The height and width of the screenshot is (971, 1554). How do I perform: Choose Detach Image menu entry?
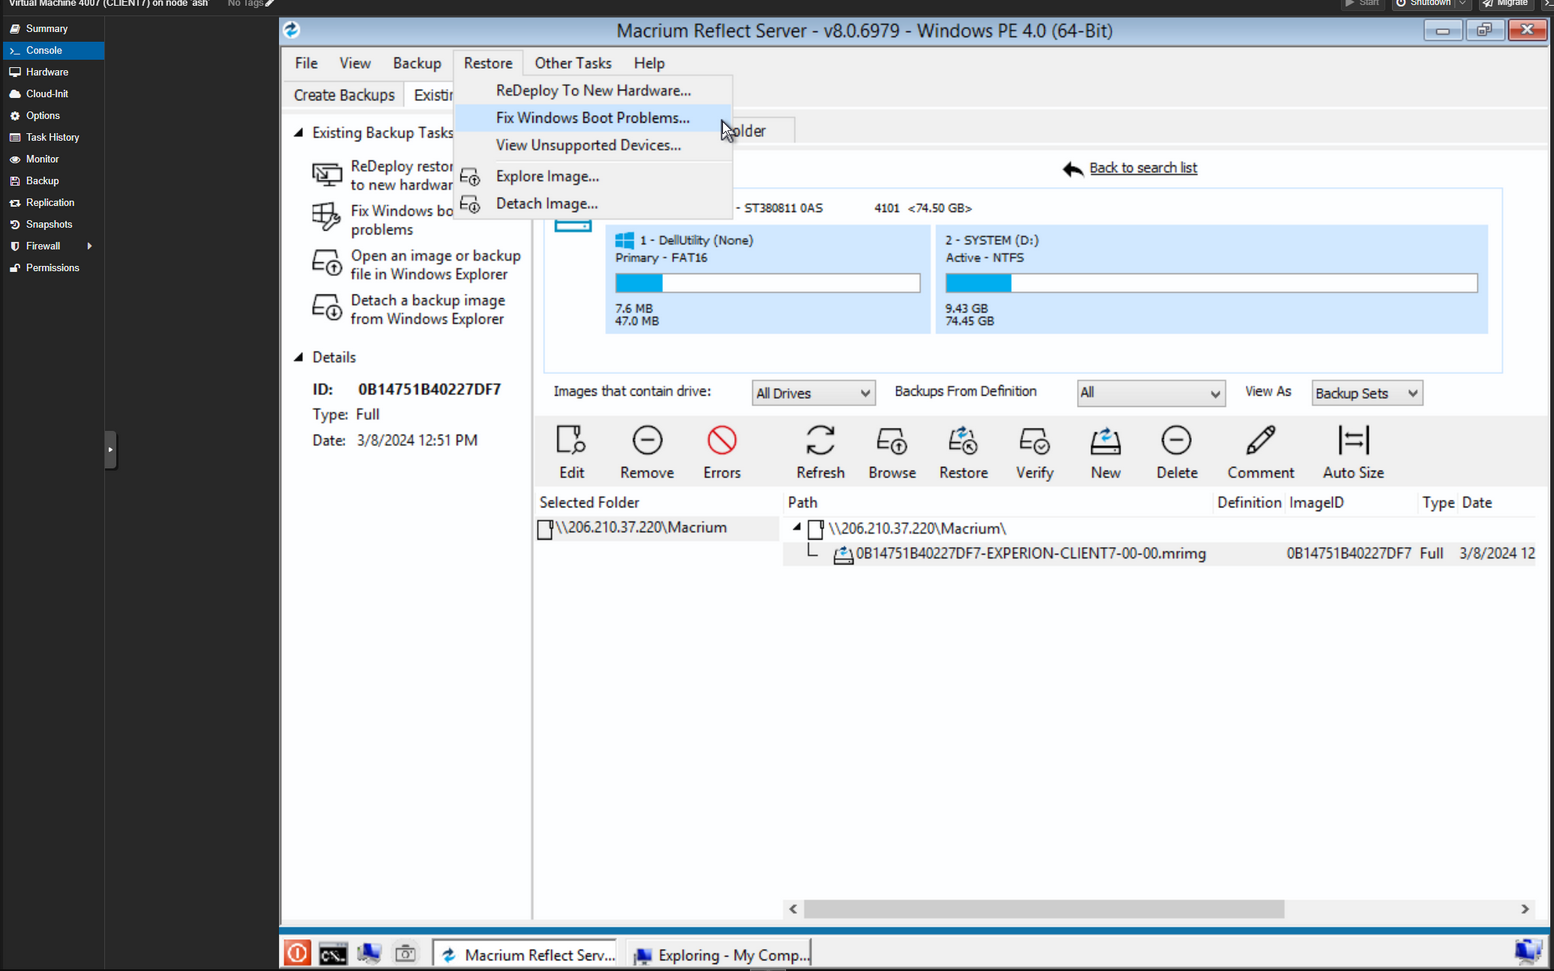[x=593, y=203]
